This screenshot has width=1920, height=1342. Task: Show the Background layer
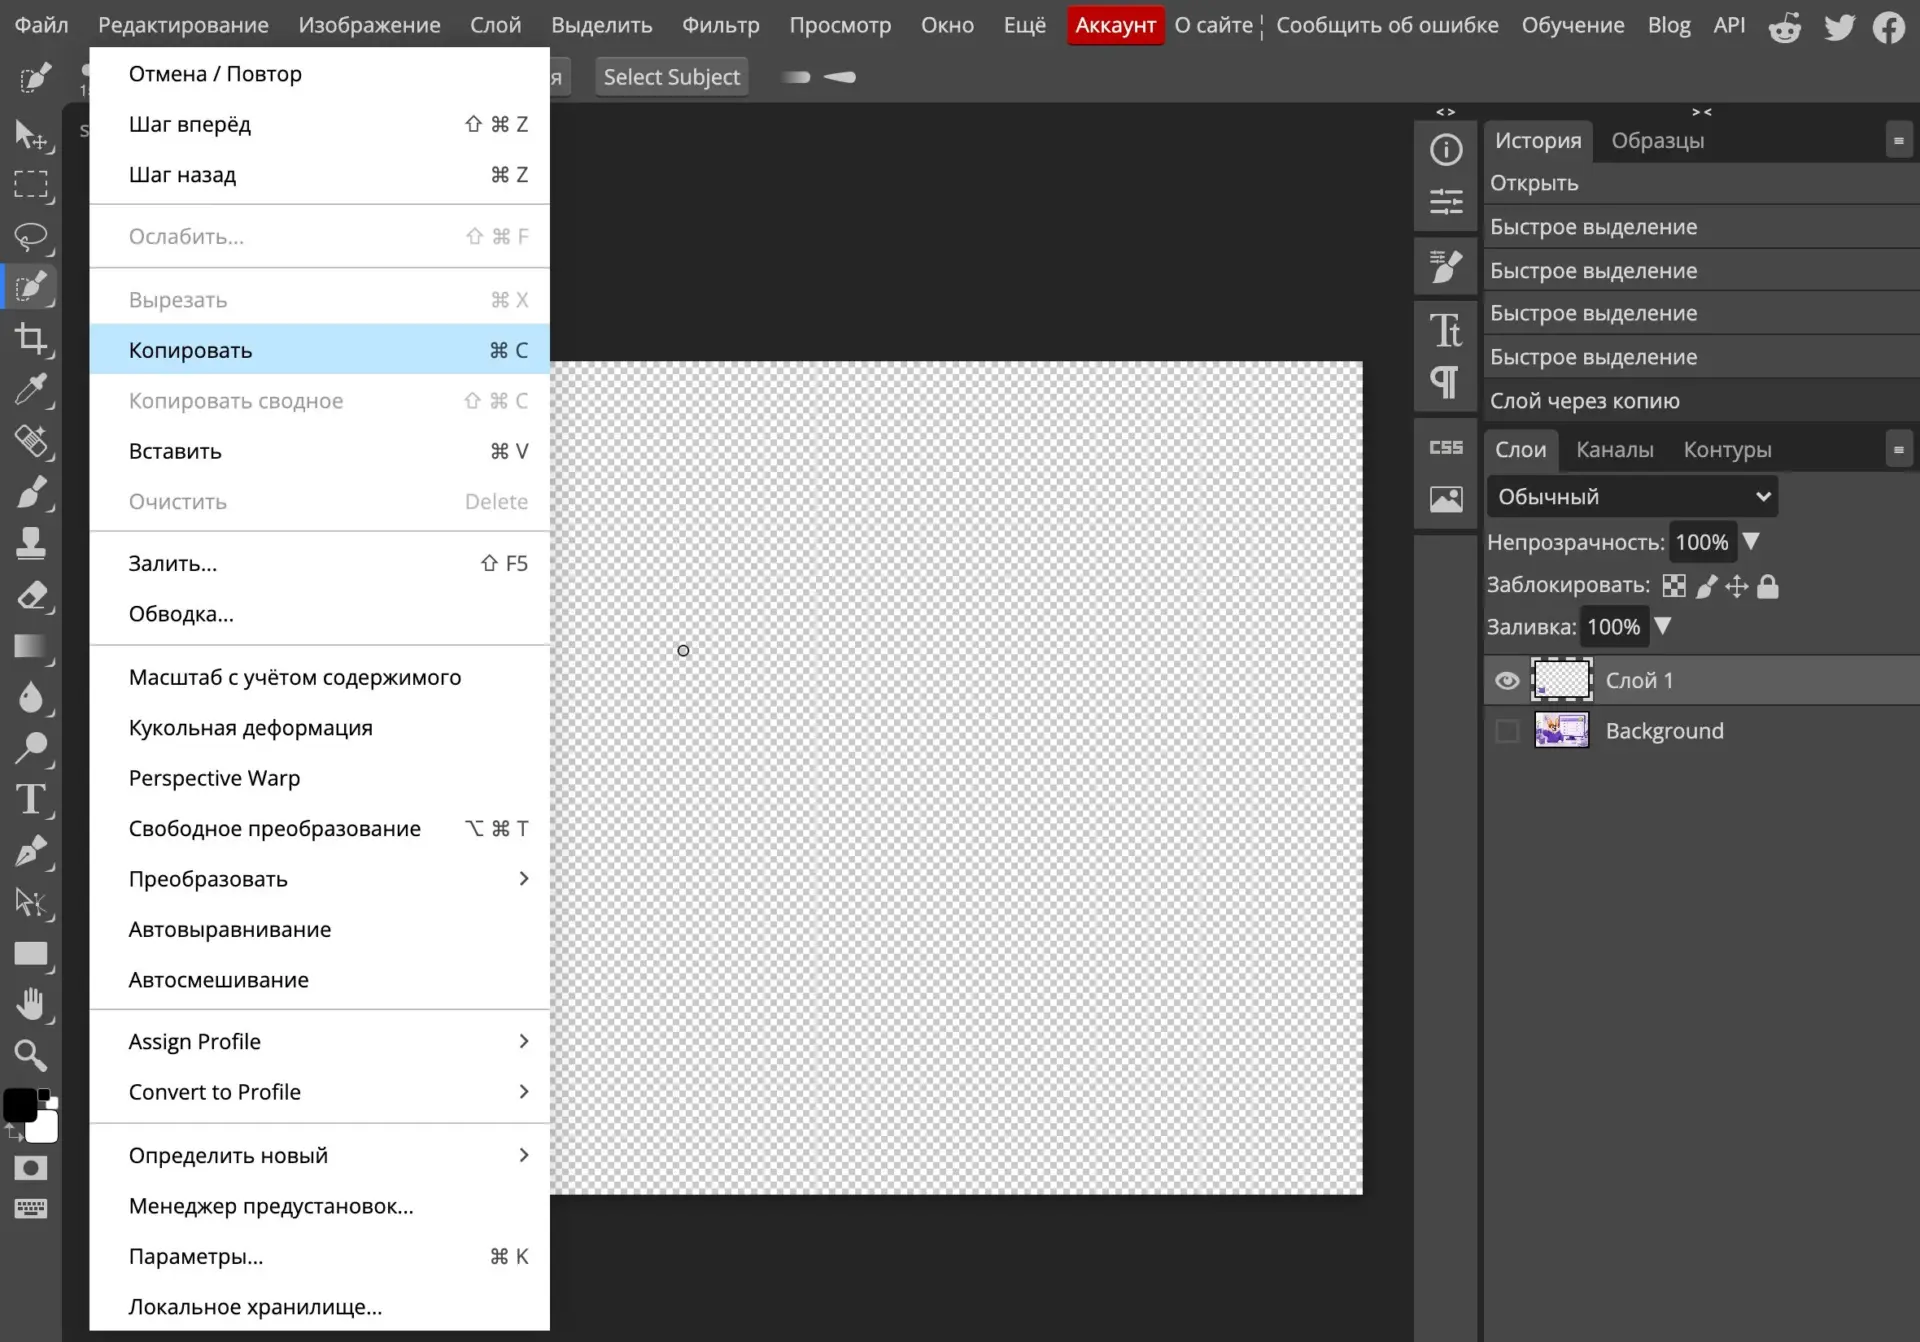pos(1507,731)
